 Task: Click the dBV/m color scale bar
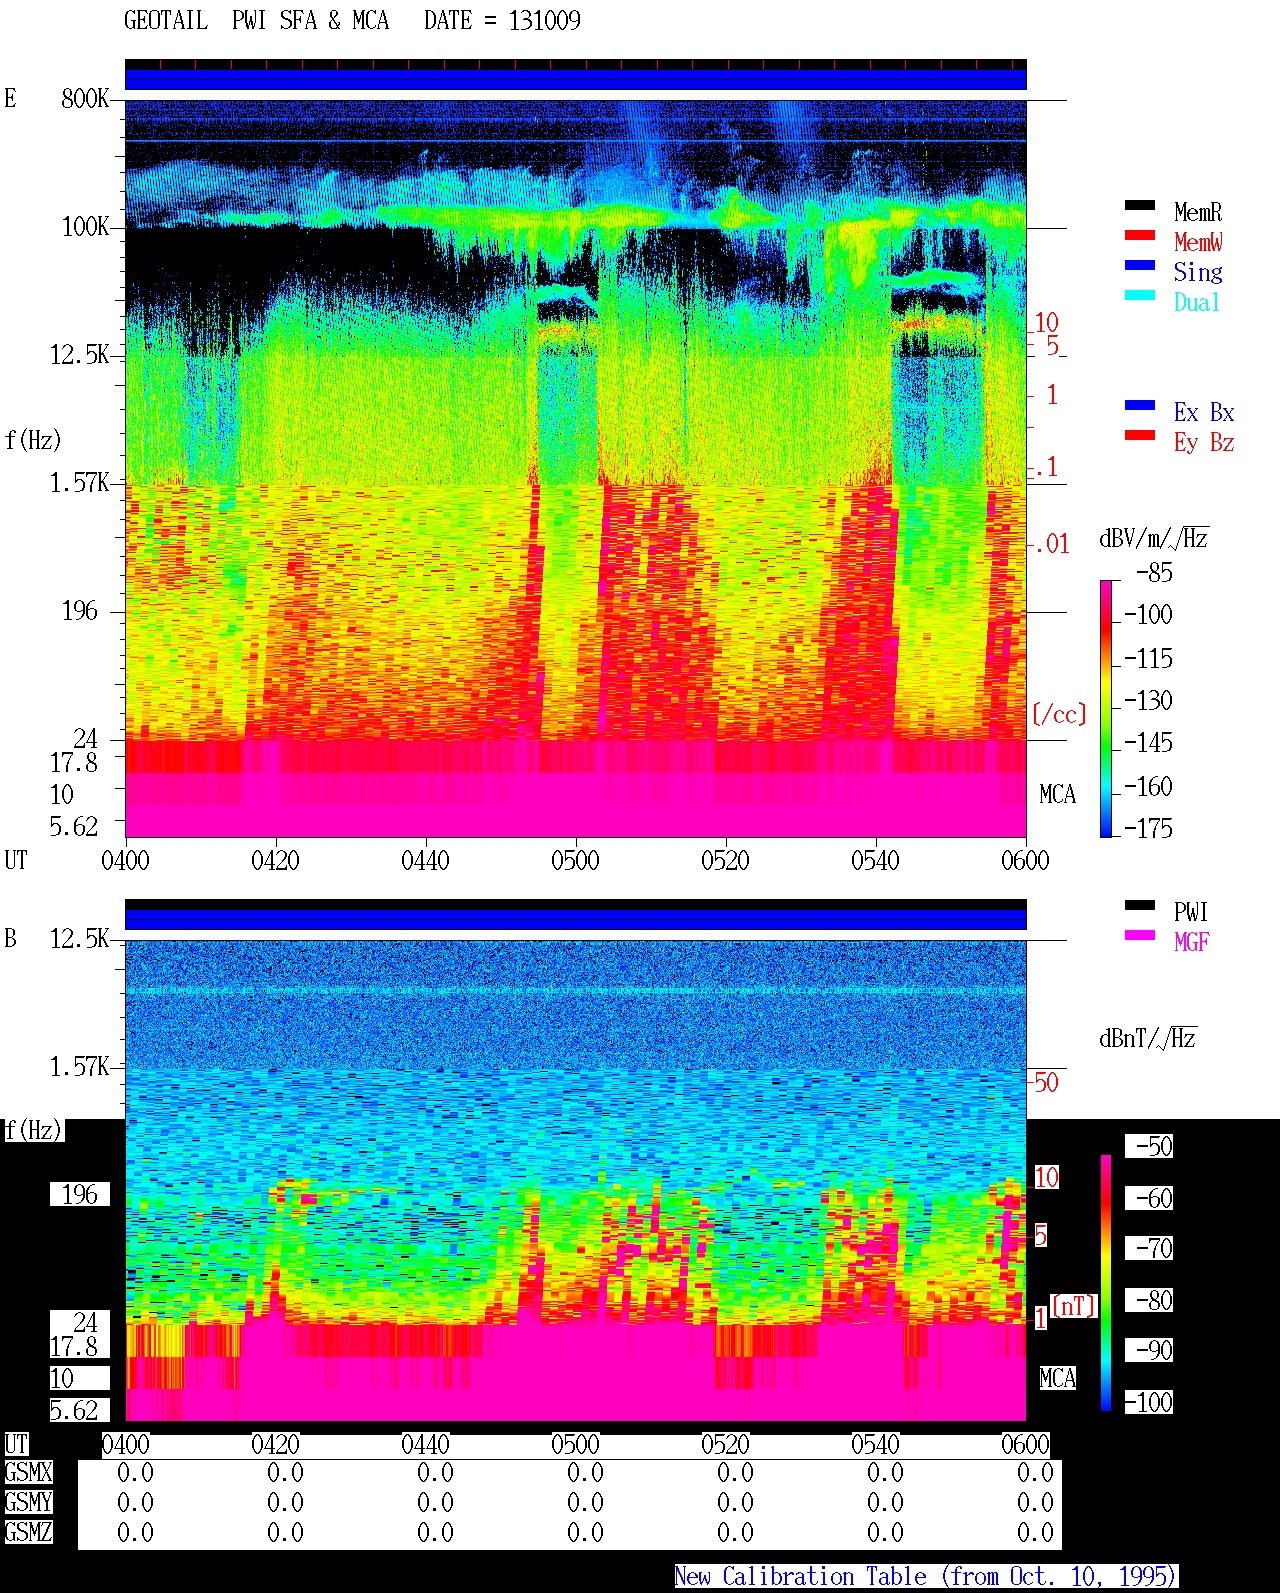tap(1106, 708)
